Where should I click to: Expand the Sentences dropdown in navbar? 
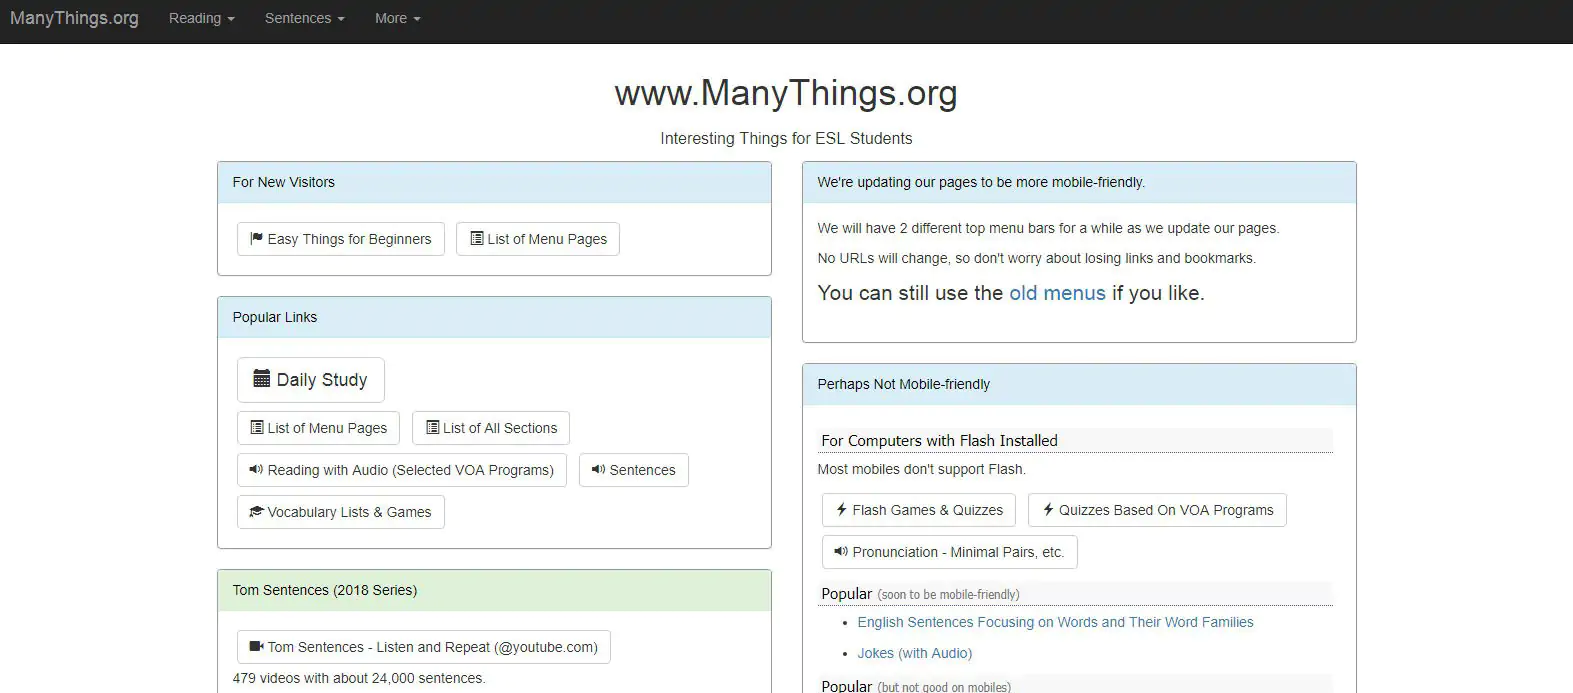(304, 18)
